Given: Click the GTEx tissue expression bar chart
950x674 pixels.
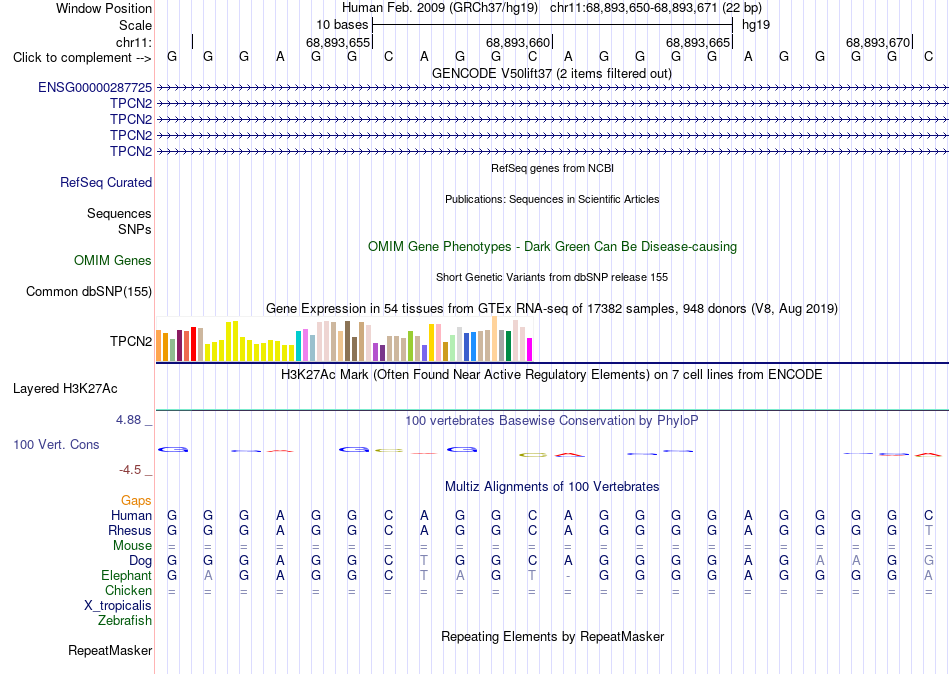Looking at the screenshot, I should coord(344,339).
